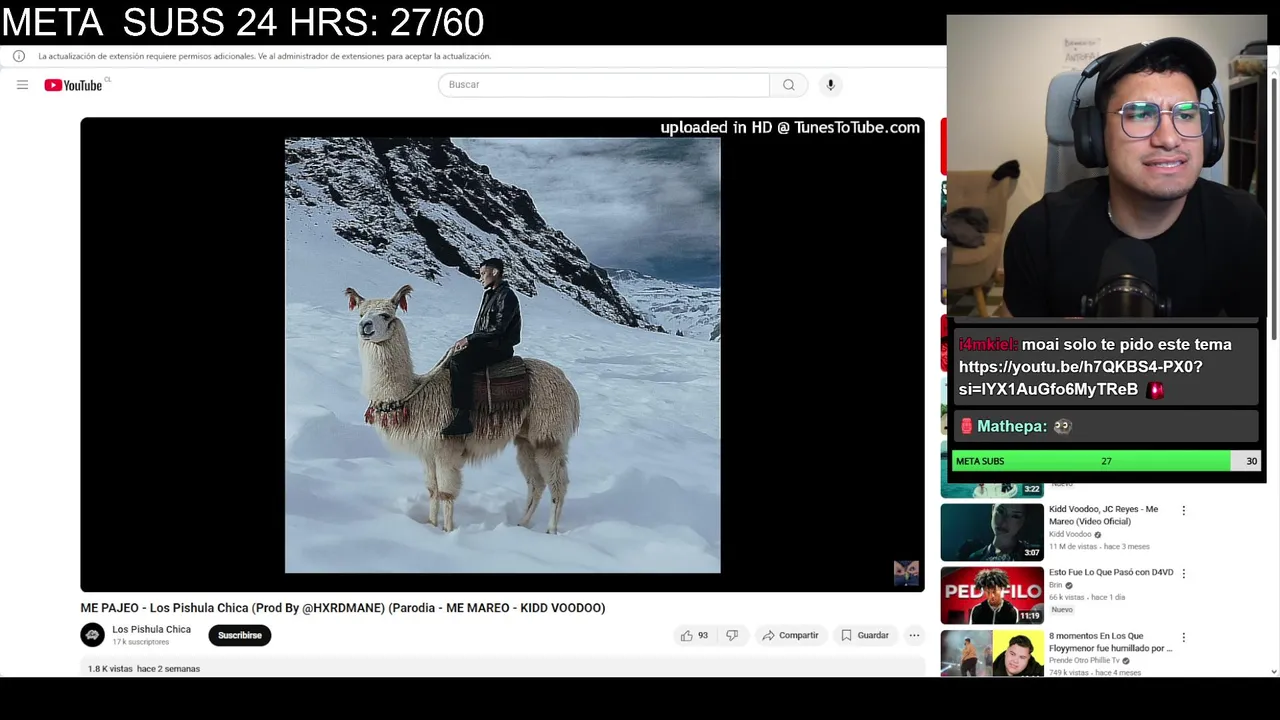
Task: Click the Brin channel name
Action: point(1055,585)
